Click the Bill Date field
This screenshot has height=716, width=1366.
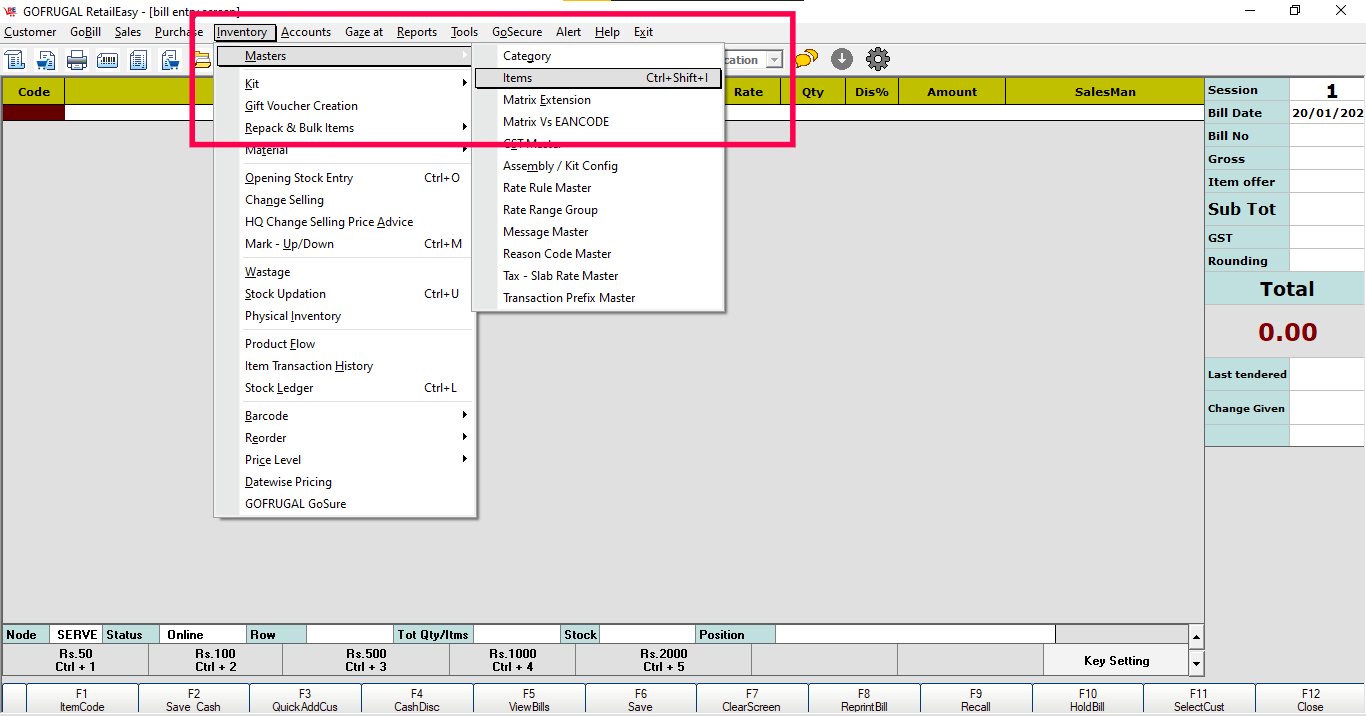tap(1327, 113)
